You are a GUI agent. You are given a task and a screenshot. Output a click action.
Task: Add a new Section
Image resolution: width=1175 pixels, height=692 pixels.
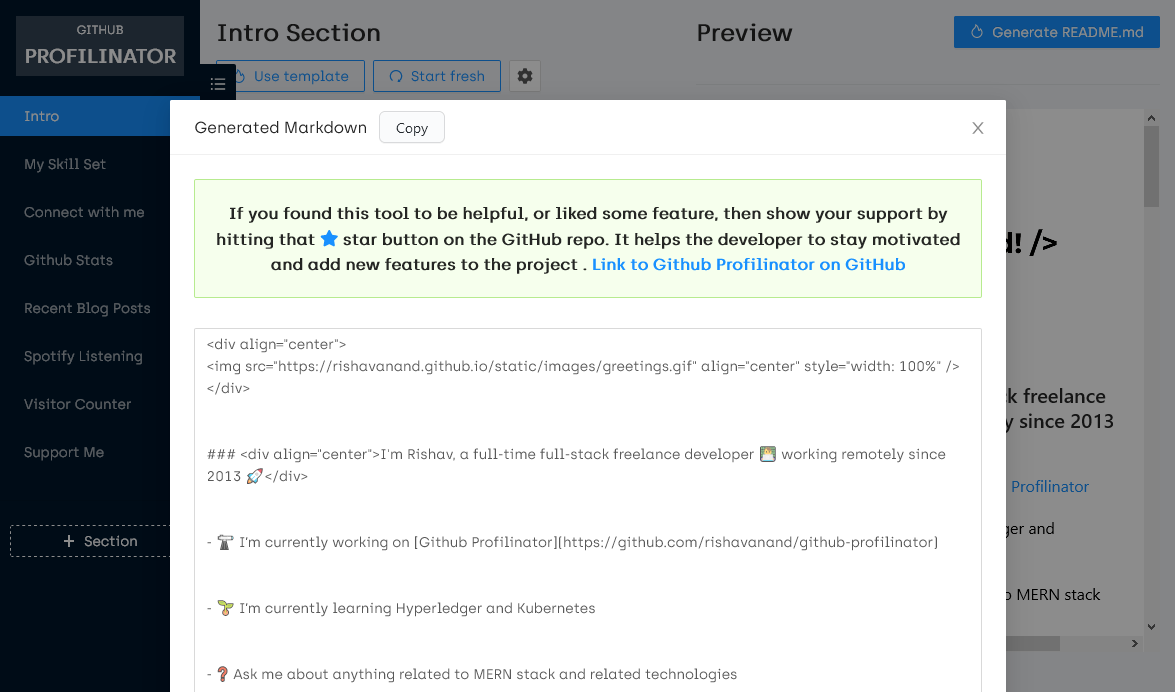91,541
